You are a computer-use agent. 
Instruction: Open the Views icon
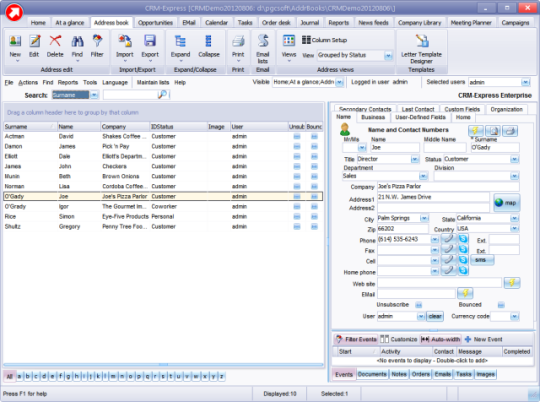click(x=289, y=41)
